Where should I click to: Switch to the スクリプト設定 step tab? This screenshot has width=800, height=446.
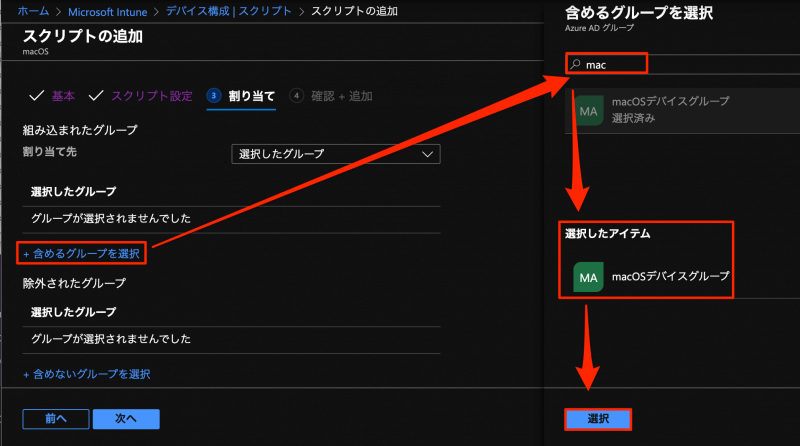pos(152,96)
